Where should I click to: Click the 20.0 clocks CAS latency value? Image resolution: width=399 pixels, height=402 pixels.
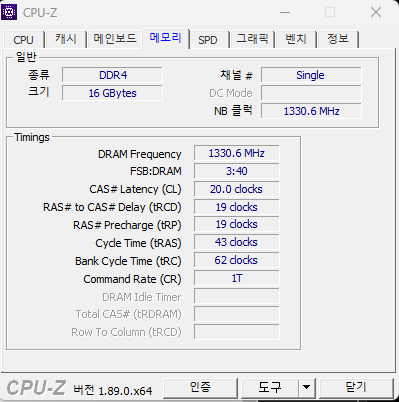click(x=237, y=189)
